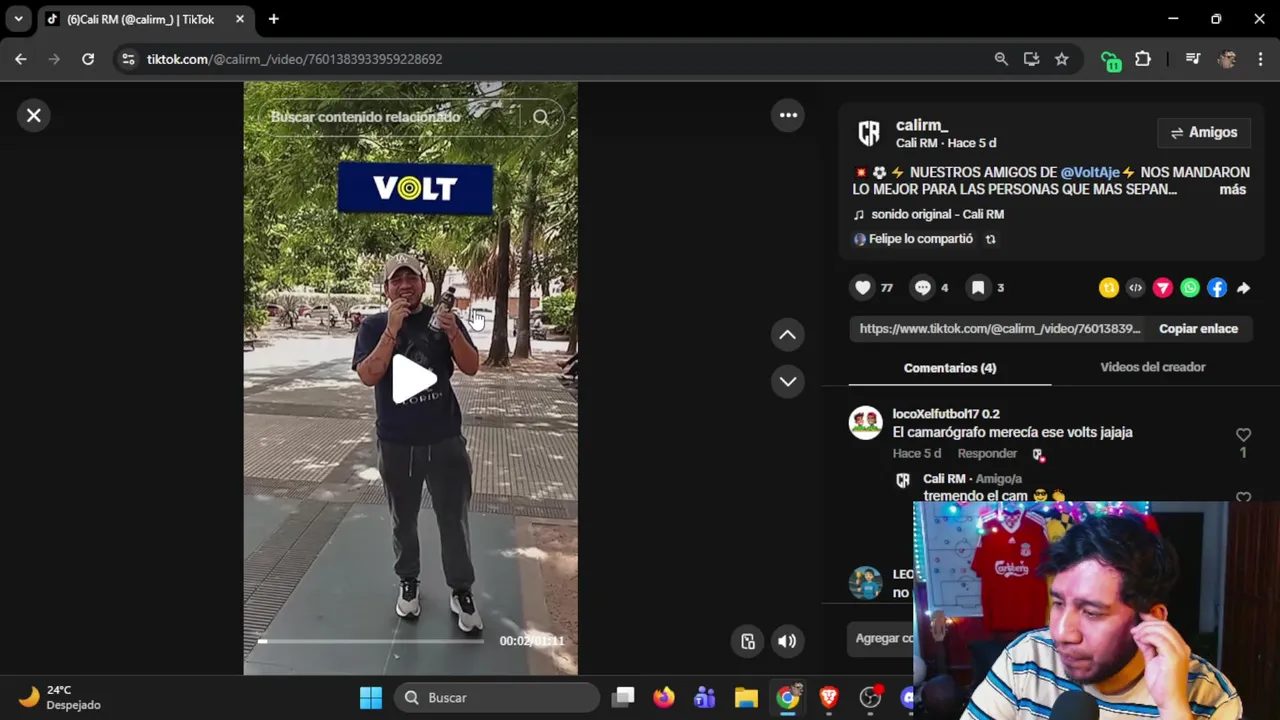Open the Cali RM profile avatar
Image resolution: width=1280 pixels, height=720 pixels.
(x=869, y=132)
